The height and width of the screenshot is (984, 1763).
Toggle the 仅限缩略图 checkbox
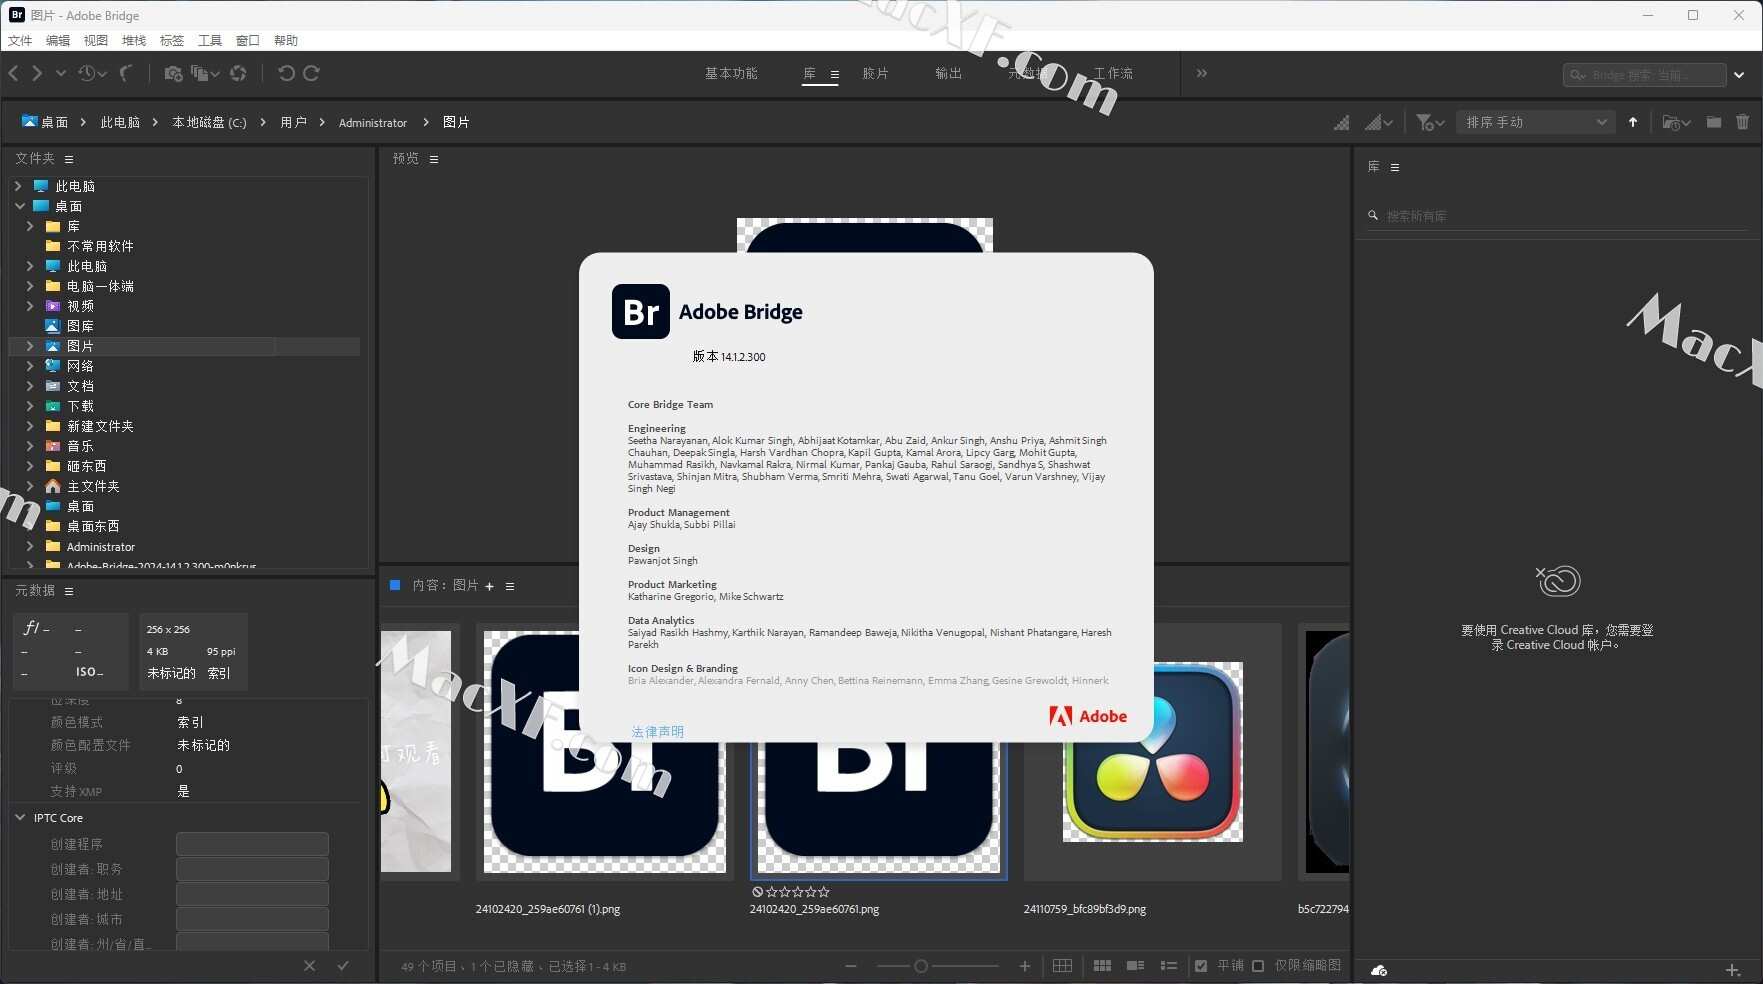click(x=1258, y=966)
